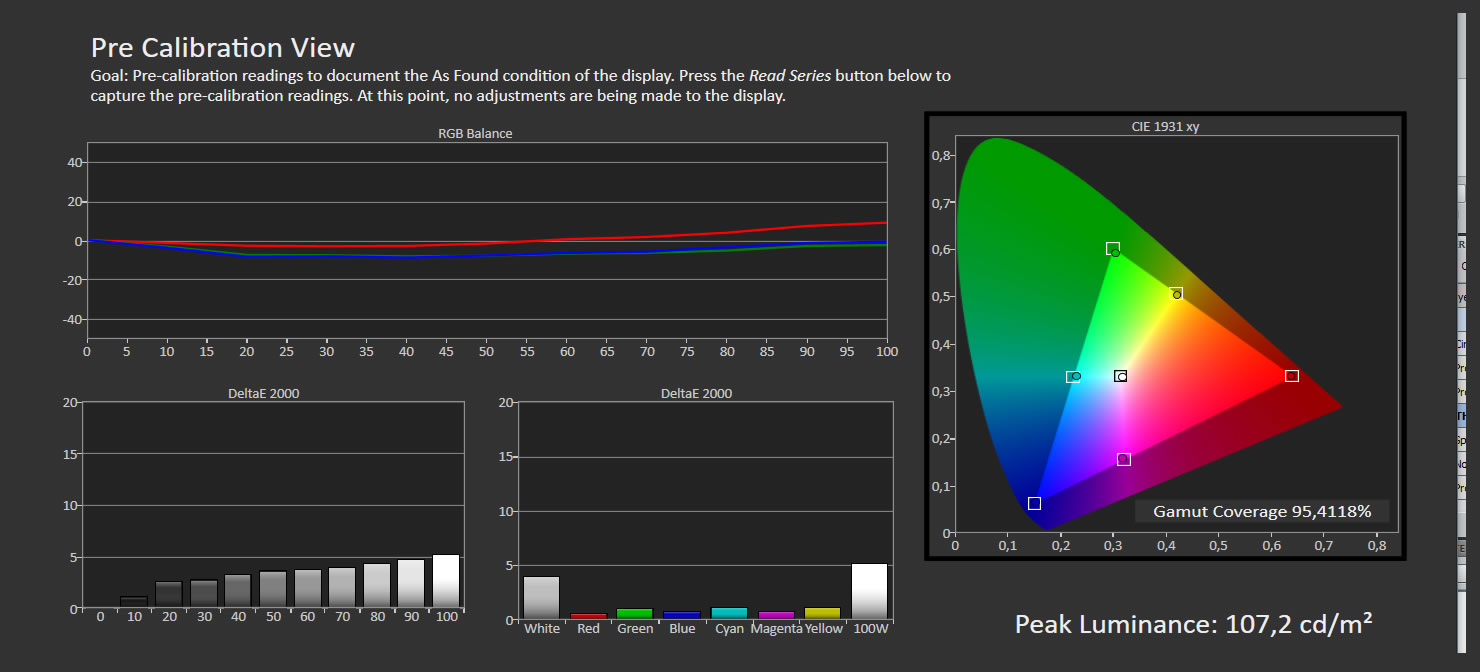Click the 80 percent grayscale DeltaE bar
Screen dimensions: 1480x672
click(377, 585)
